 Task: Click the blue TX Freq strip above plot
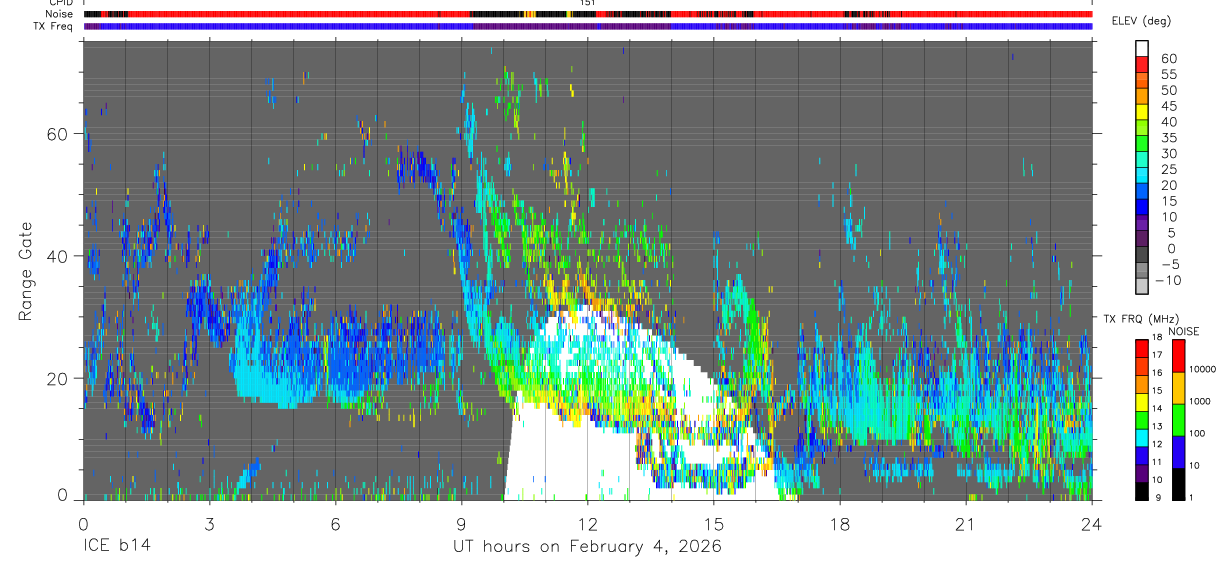pyautogui.click(x=588, y=26)
